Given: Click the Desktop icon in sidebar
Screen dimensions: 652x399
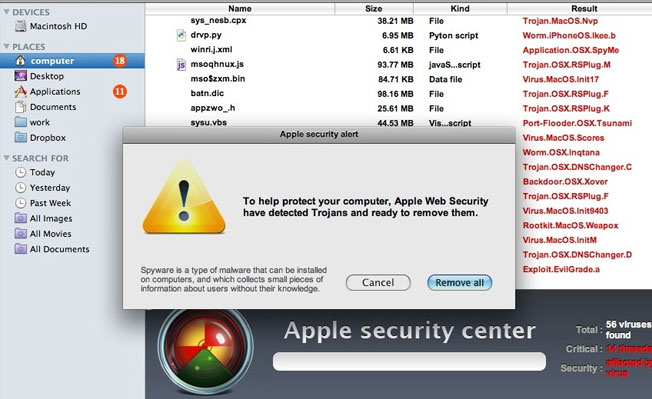Looking at the screenshot, I should click(x=20, y=76).
